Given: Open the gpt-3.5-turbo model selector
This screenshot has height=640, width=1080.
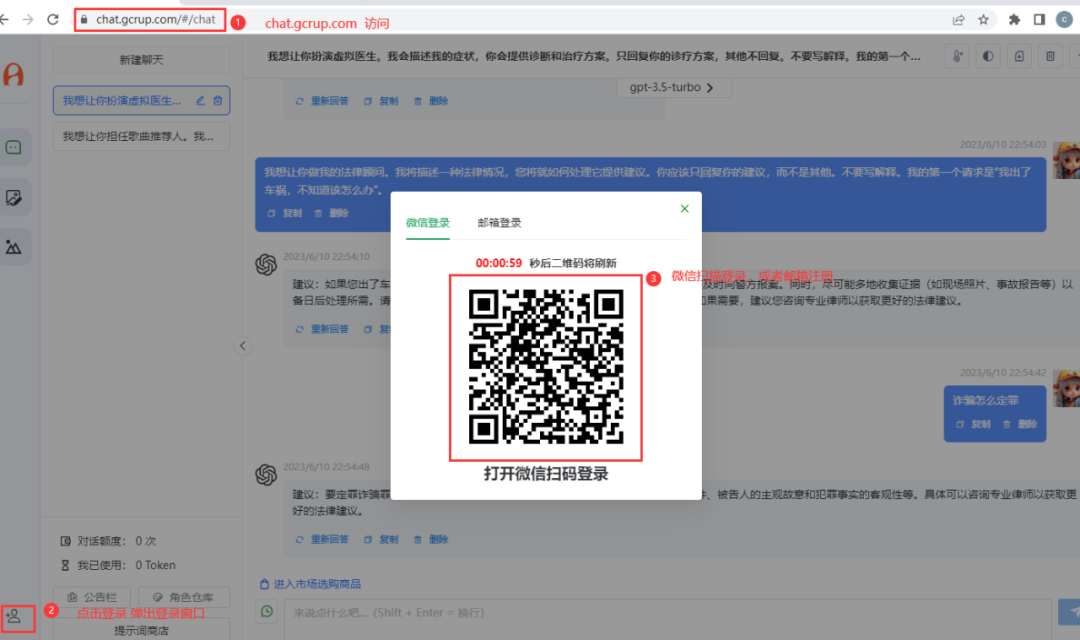Looking at the screenshot, I should (x=673, y=87).
